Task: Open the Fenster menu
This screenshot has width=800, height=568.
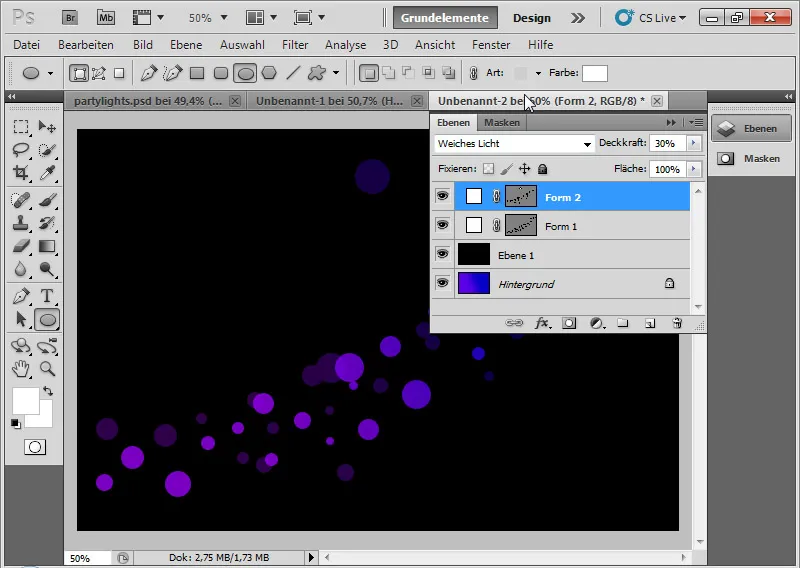Action: click(491, 45)
